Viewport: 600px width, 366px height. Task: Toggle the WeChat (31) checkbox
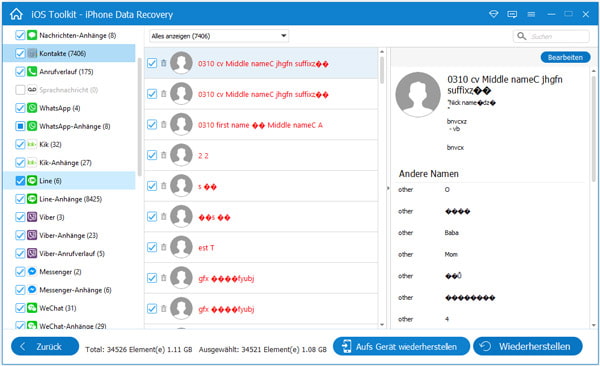pyautogui.click(x=20, y=308)
